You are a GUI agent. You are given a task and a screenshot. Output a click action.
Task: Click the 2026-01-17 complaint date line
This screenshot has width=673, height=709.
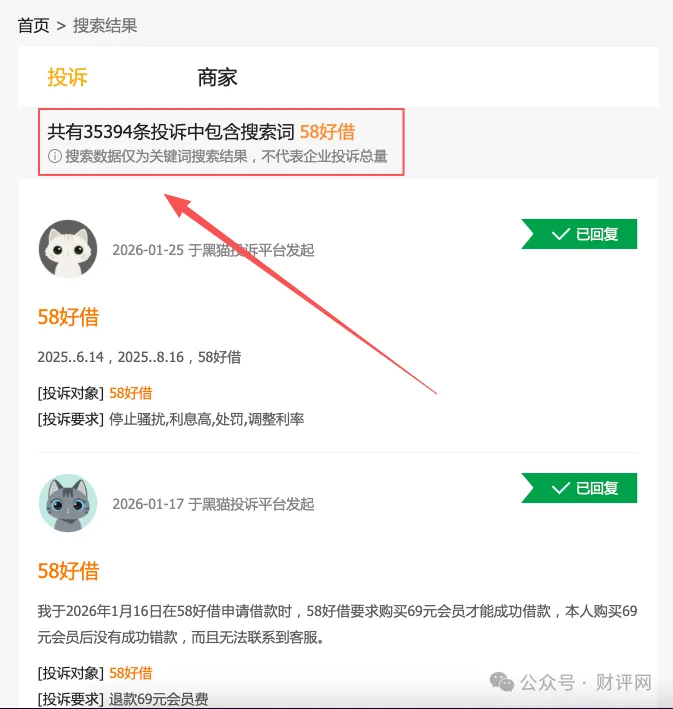(x=213, y=504)
